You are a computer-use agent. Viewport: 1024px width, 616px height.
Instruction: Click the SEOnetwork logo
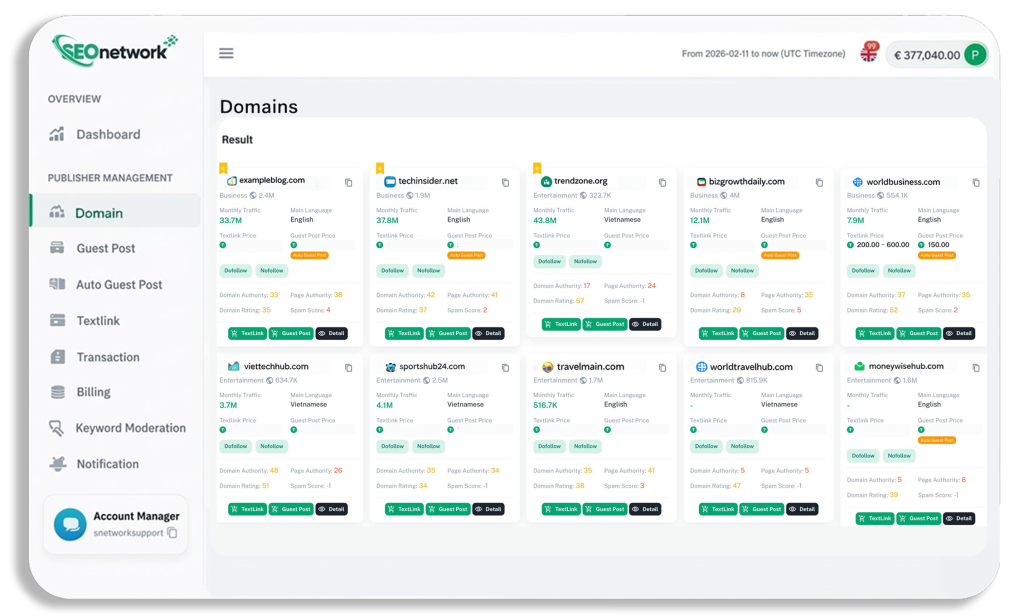(115, 49)
